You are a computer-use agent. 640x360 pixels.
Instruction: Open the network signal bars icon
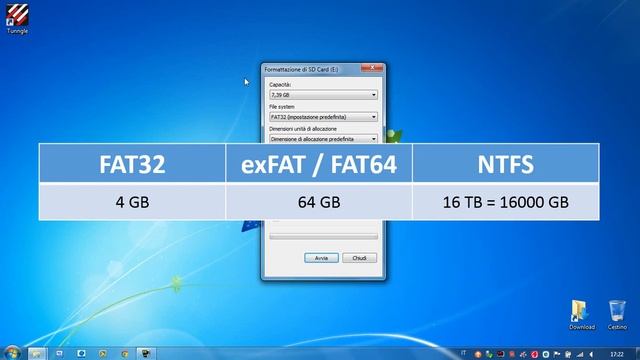click(x=580, y=354)
